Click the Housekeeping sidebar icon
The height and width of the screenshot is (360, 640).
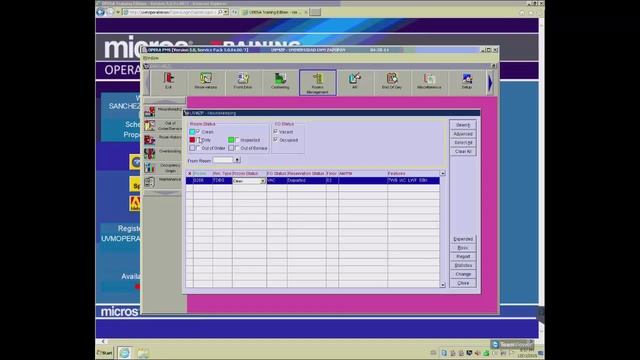point(150,111)
